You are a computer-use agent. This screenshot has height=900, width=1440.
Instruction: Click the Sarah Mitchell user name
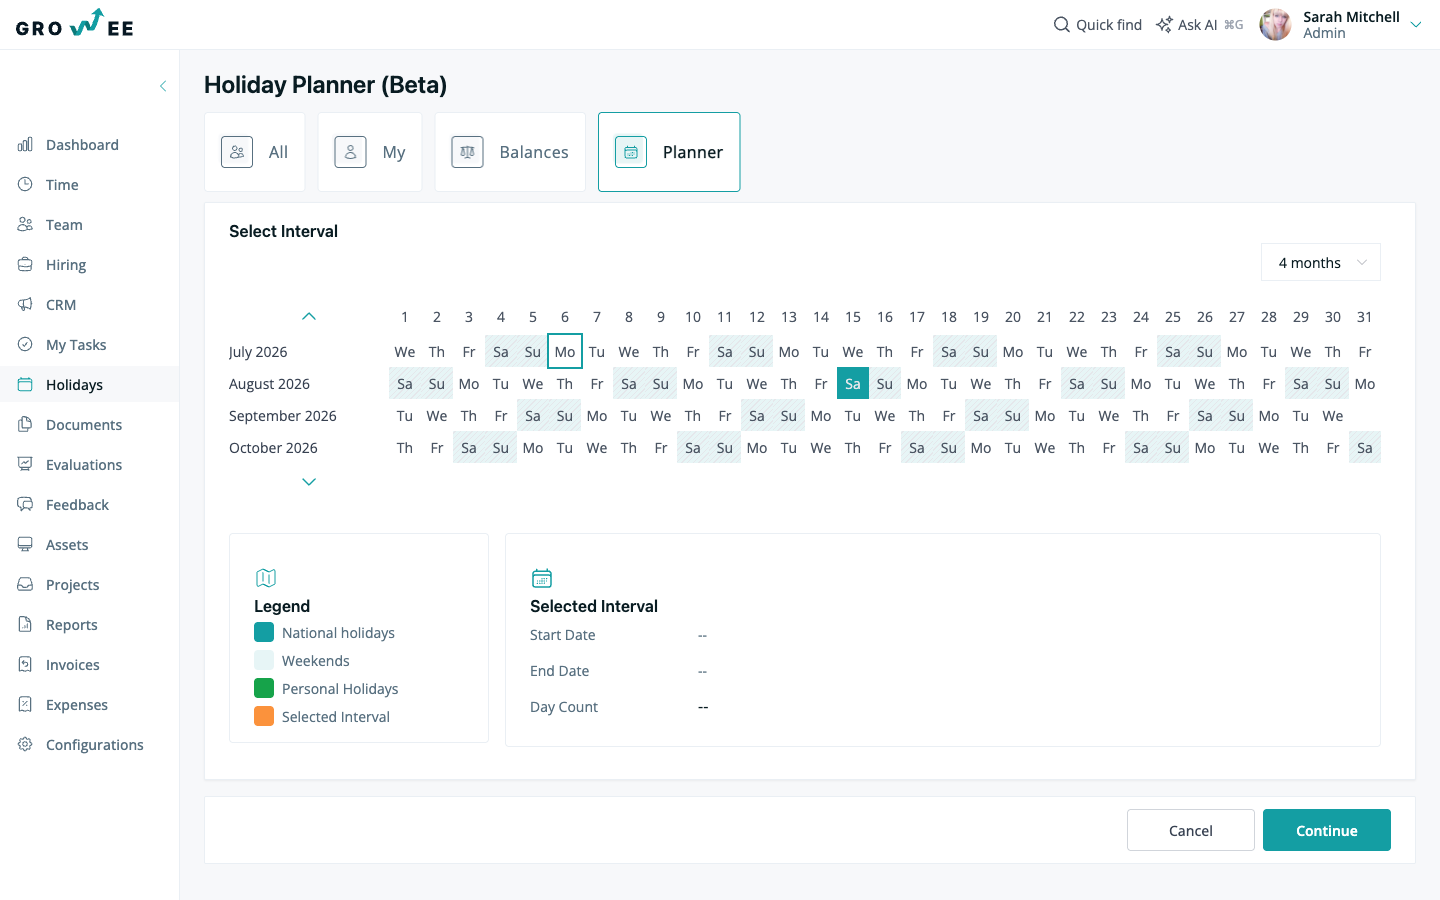(x=1351, y=17)
